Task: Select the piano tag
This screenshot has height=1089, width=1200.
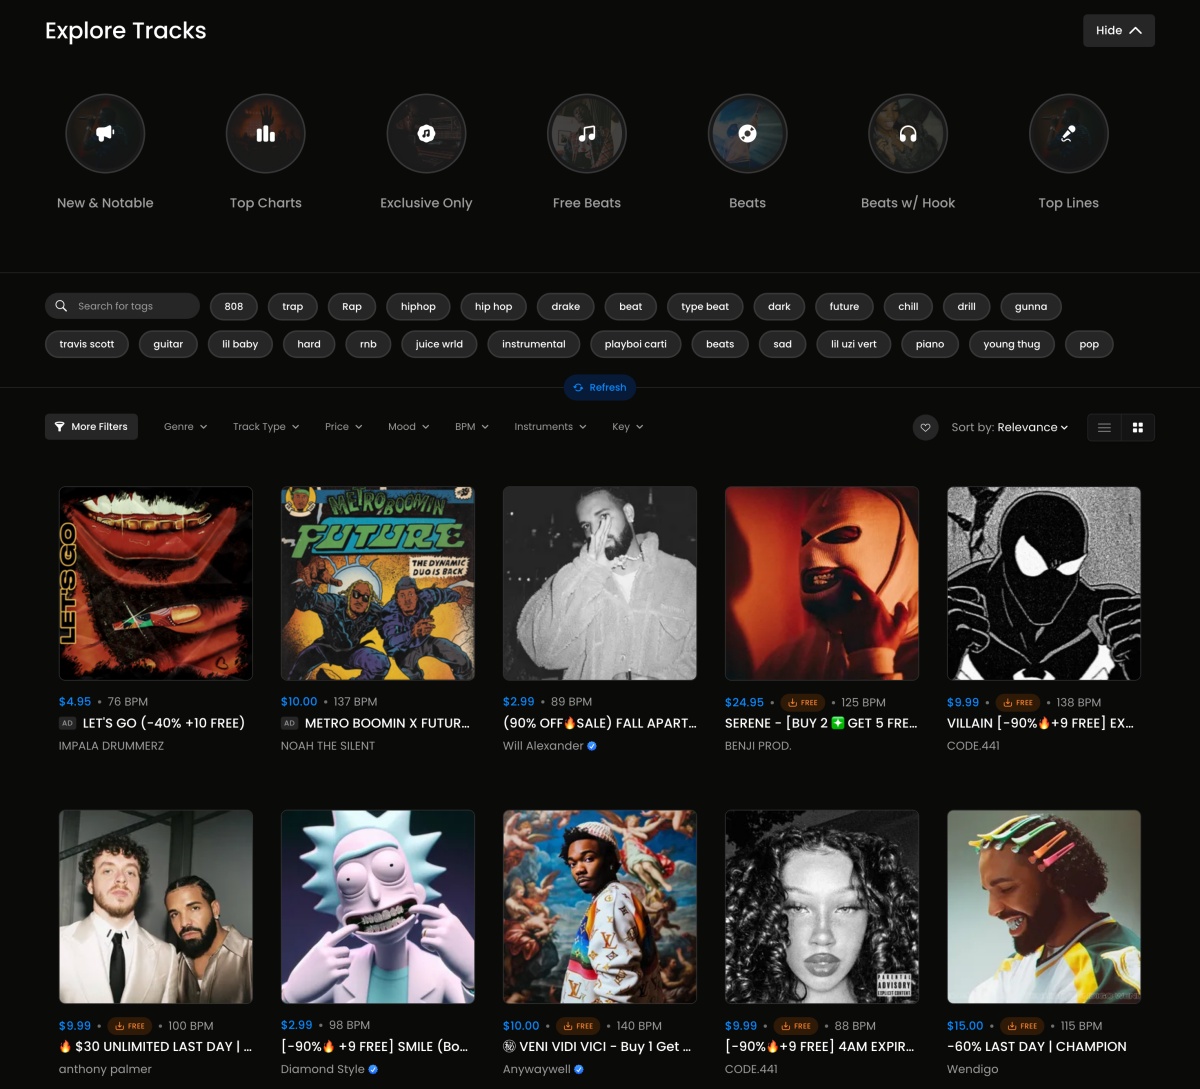Action: tap(930, 344)
